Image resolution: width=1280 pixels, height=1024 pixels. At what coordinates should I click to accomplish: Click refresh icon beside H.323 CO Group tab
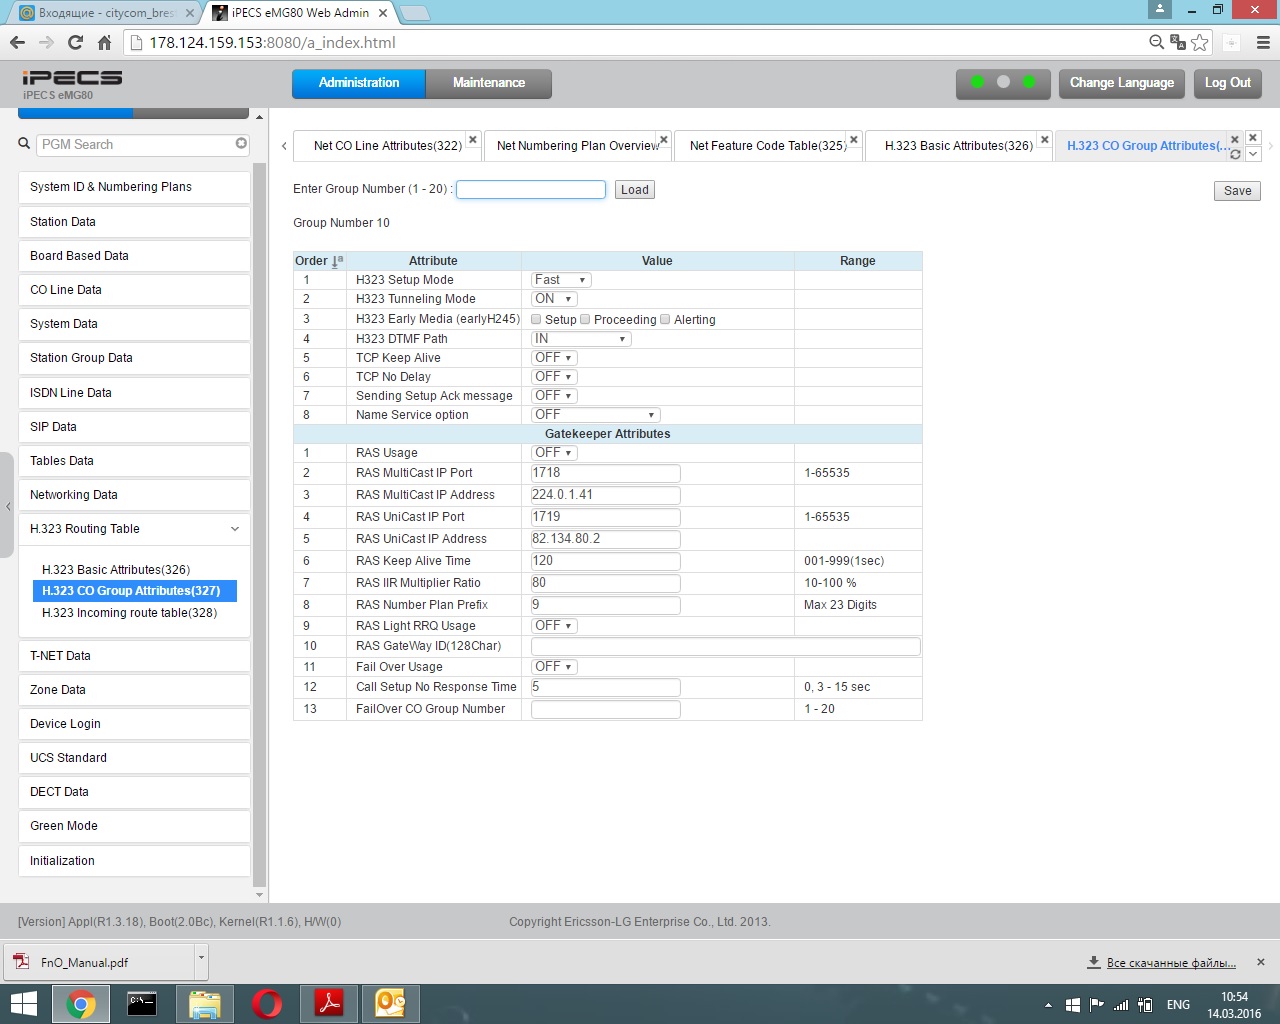pos(1235,154)
